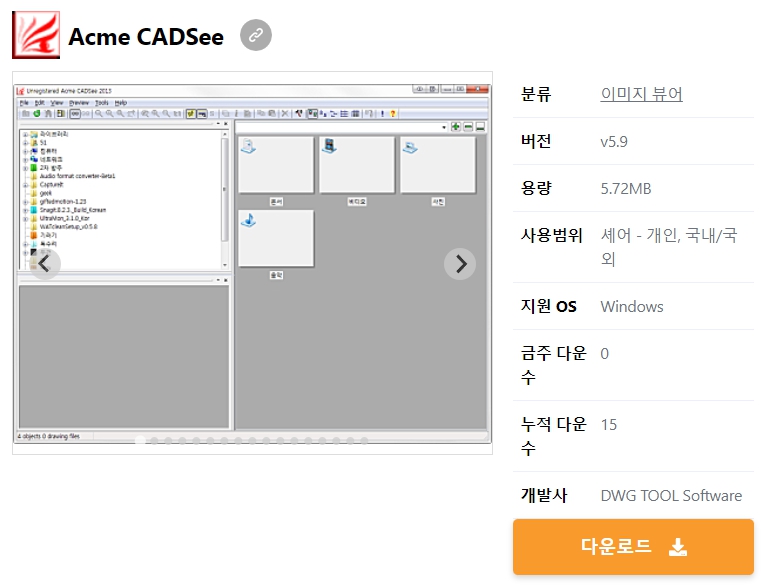Click the Acme CADSee red logo icon
This screenshot has height=586, width=761.
pos(36,35)
